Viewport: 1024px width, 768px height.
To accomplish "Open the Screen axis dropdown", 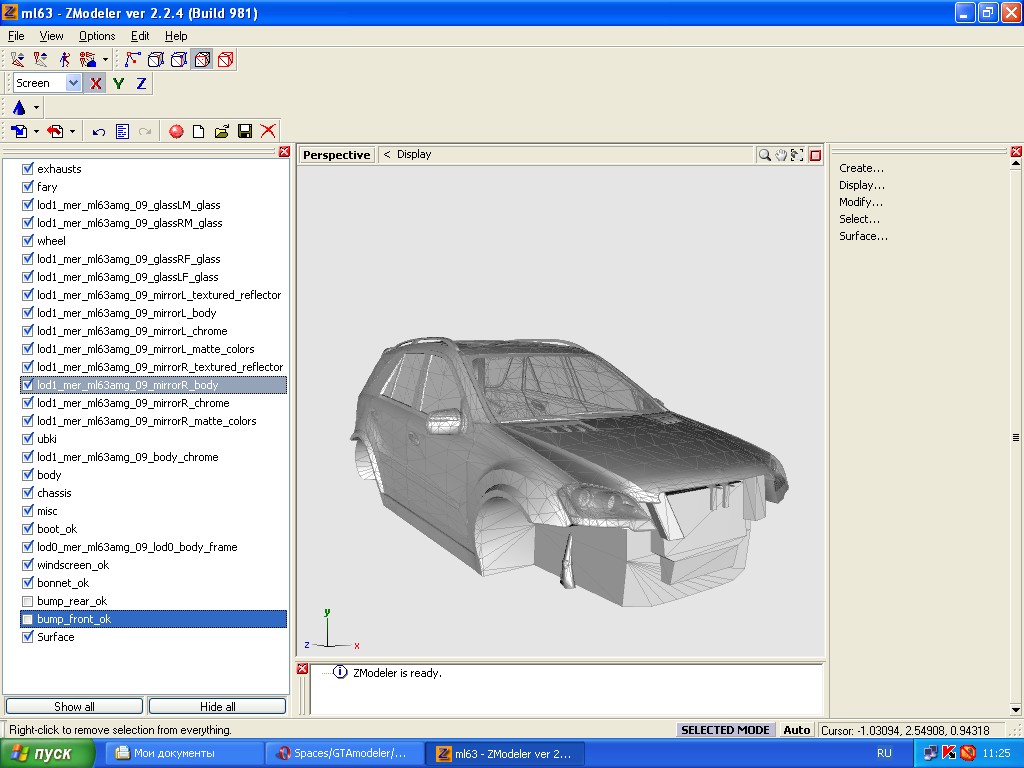I will point(73,84).
